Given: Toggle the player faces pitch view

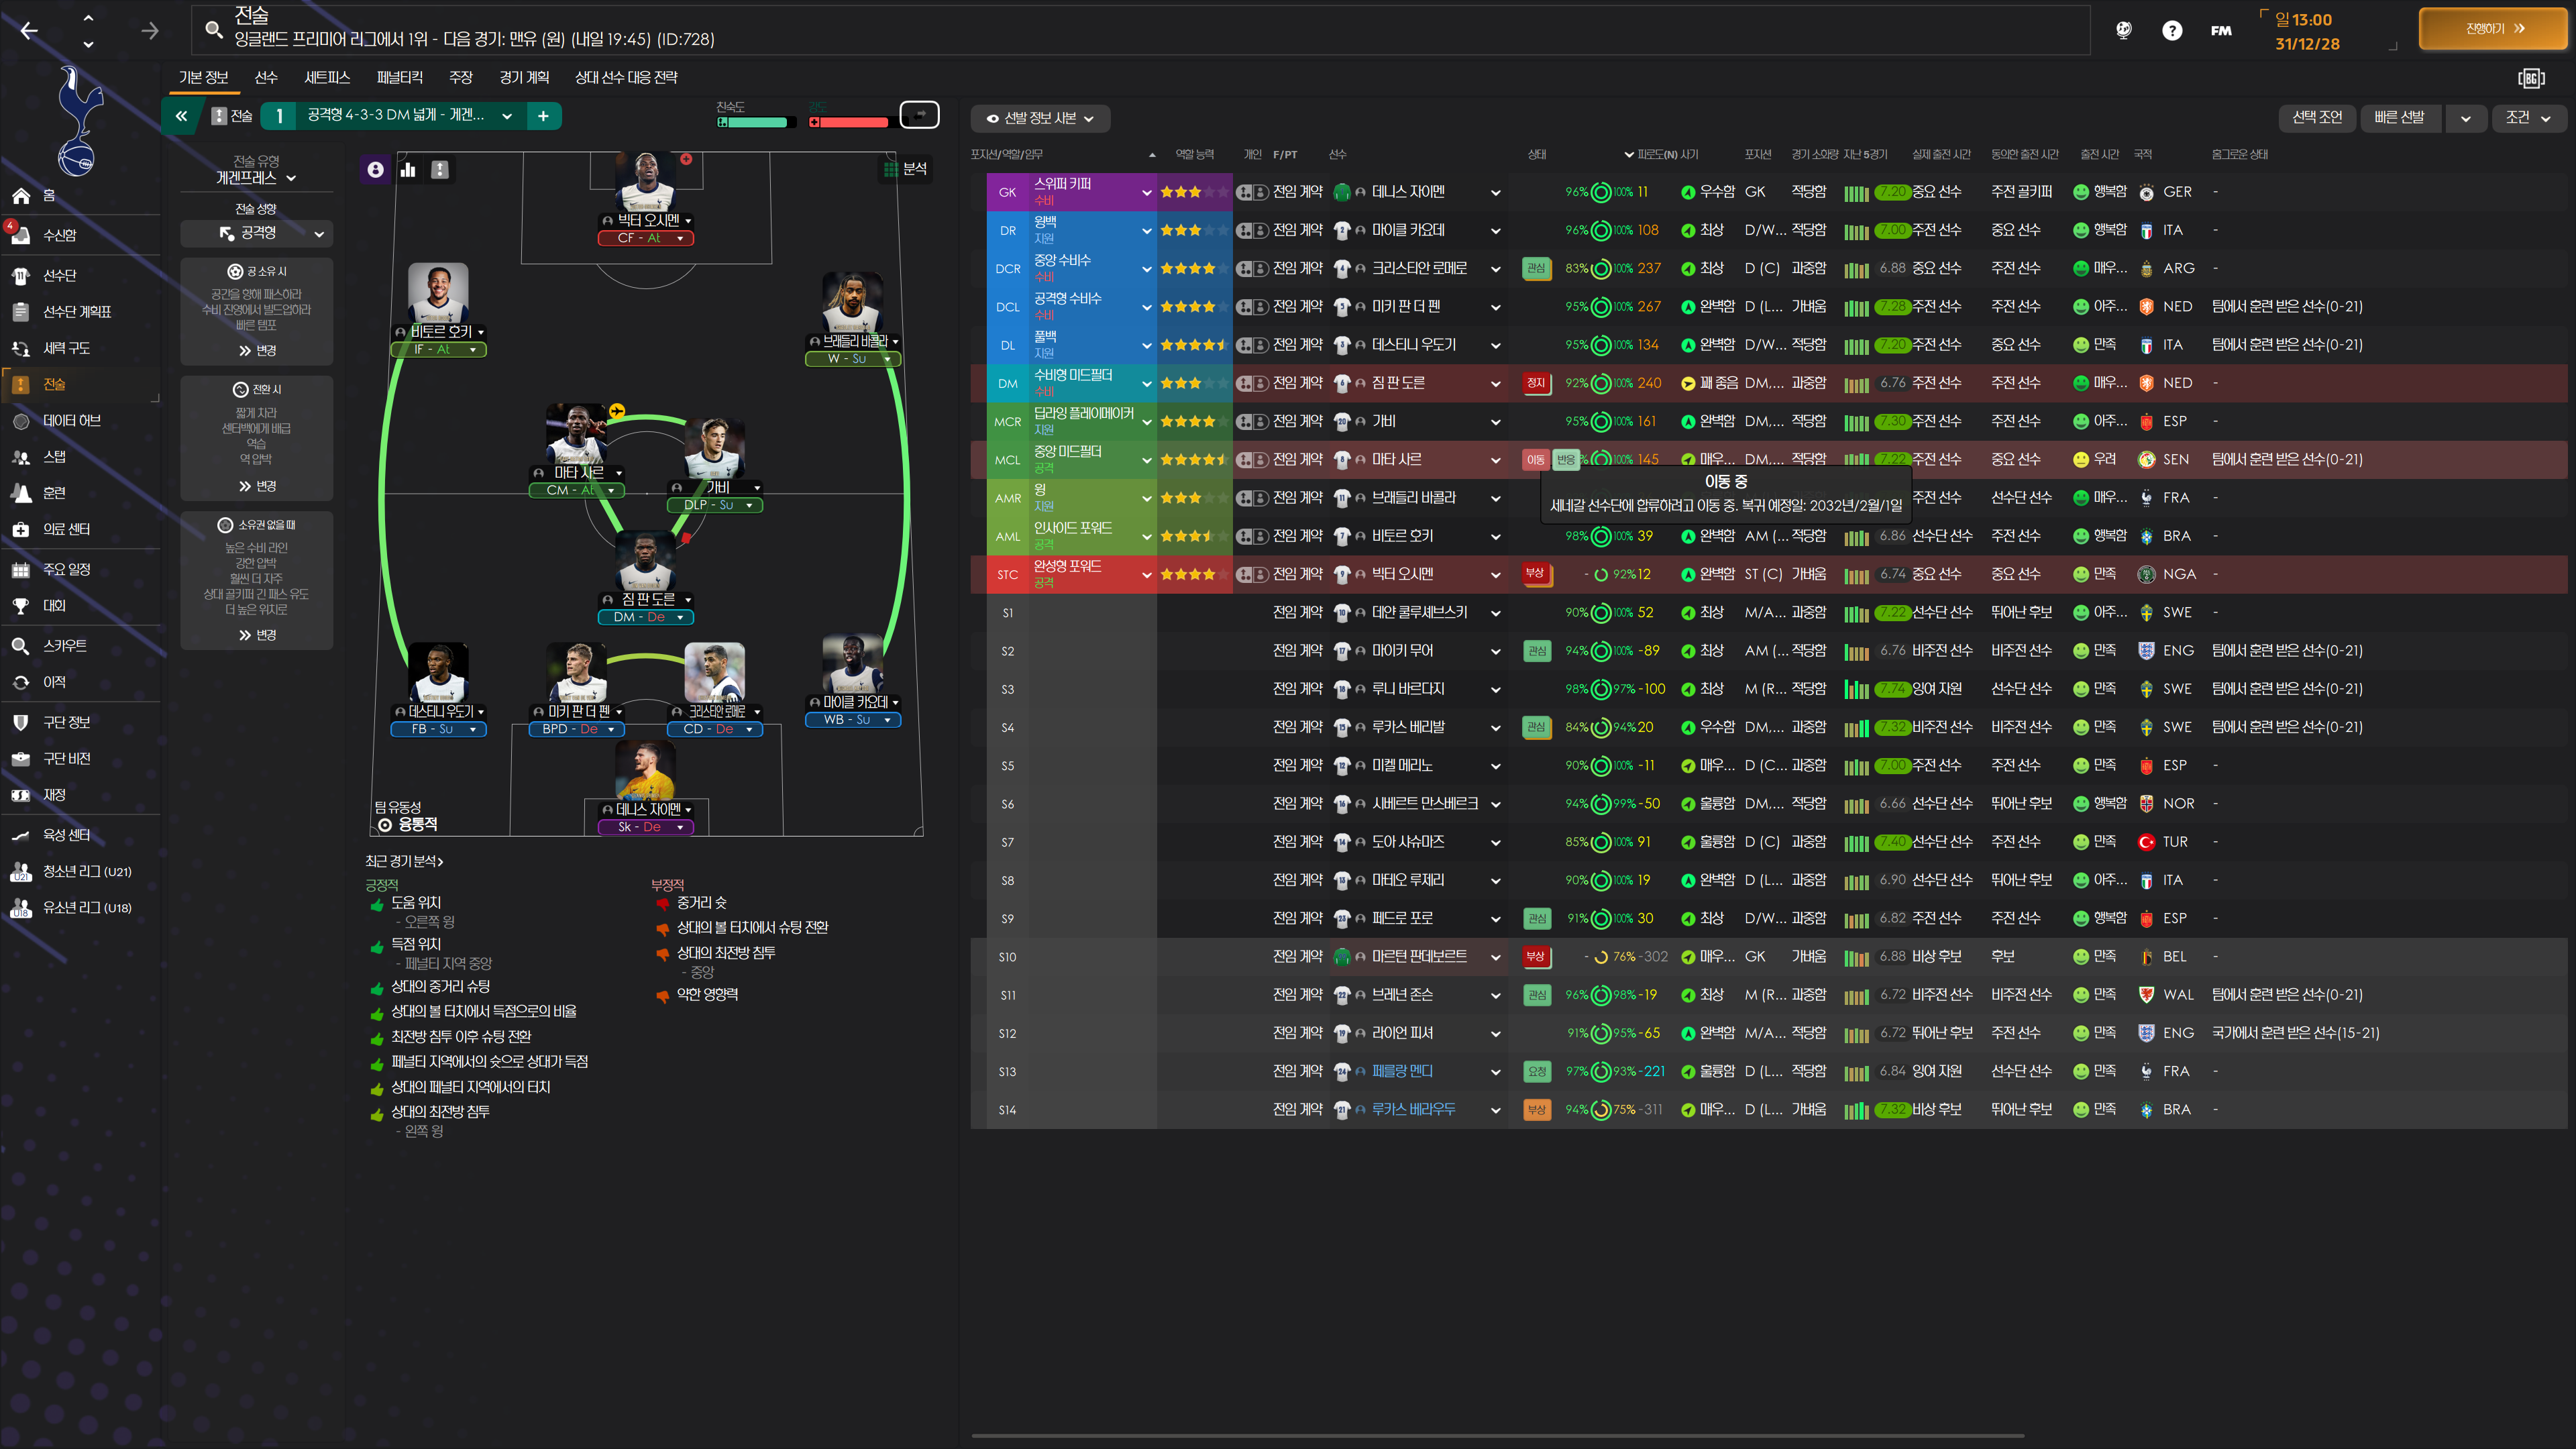Looking at the screenshot, I should click(375, 170).
